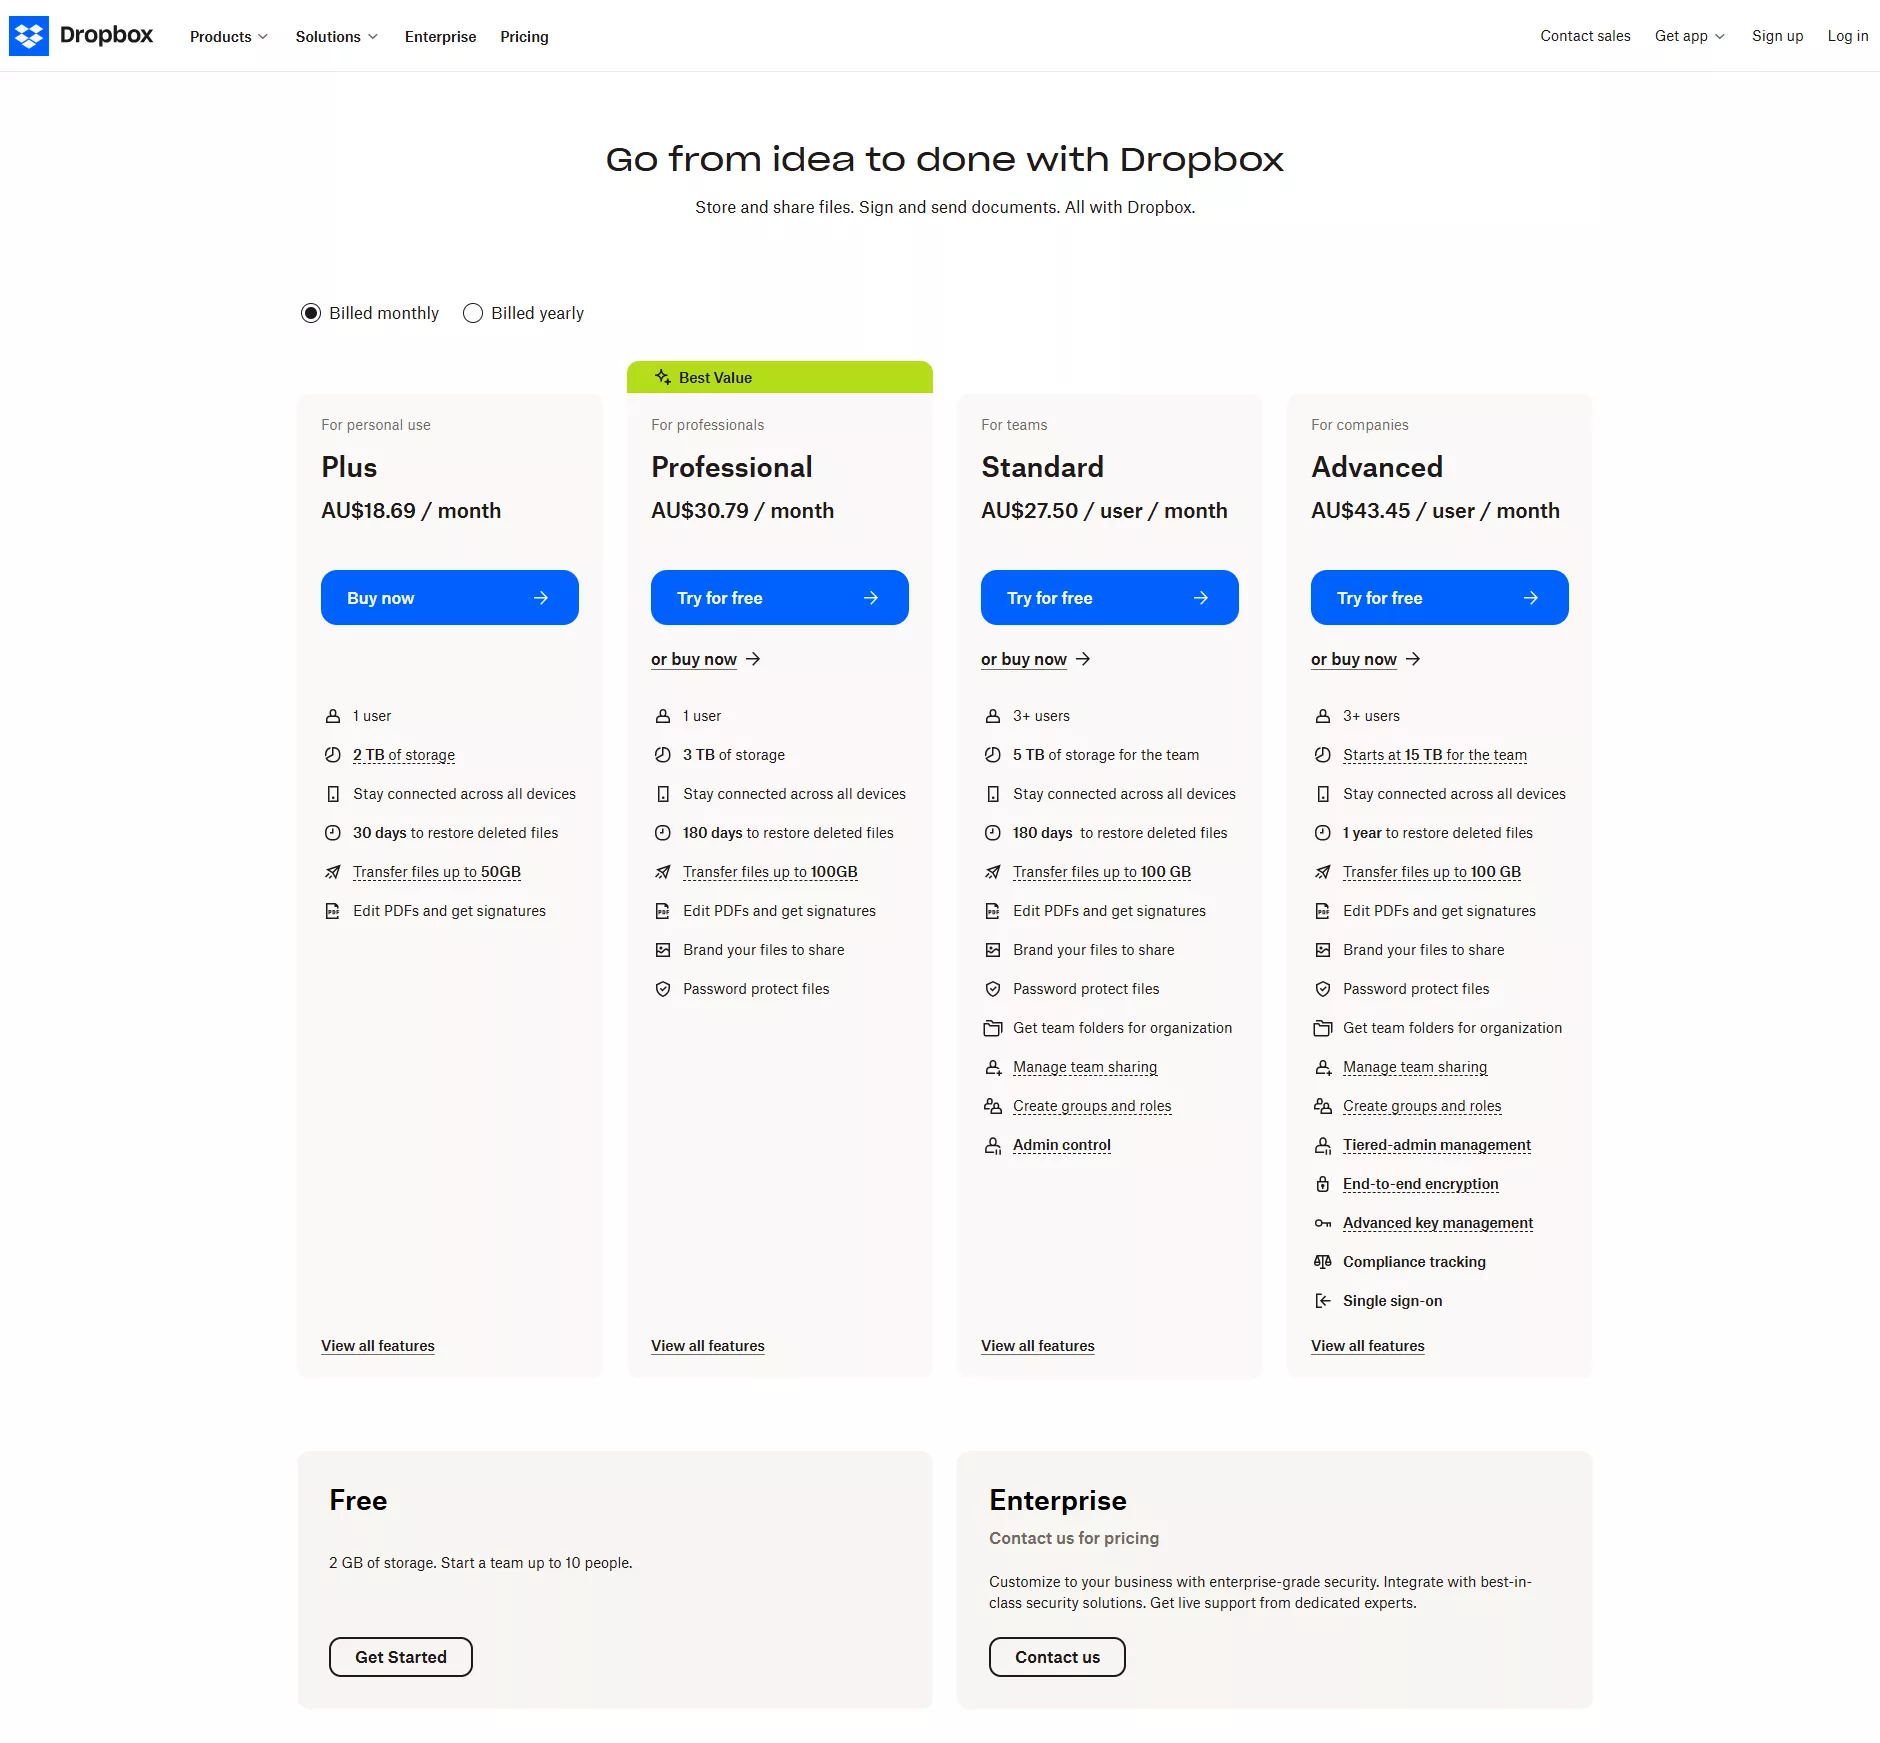Expand the Products dropdown menu
Image resolution: width=1880 pixels, height=1743 pixels.
(x=228, y=36)
